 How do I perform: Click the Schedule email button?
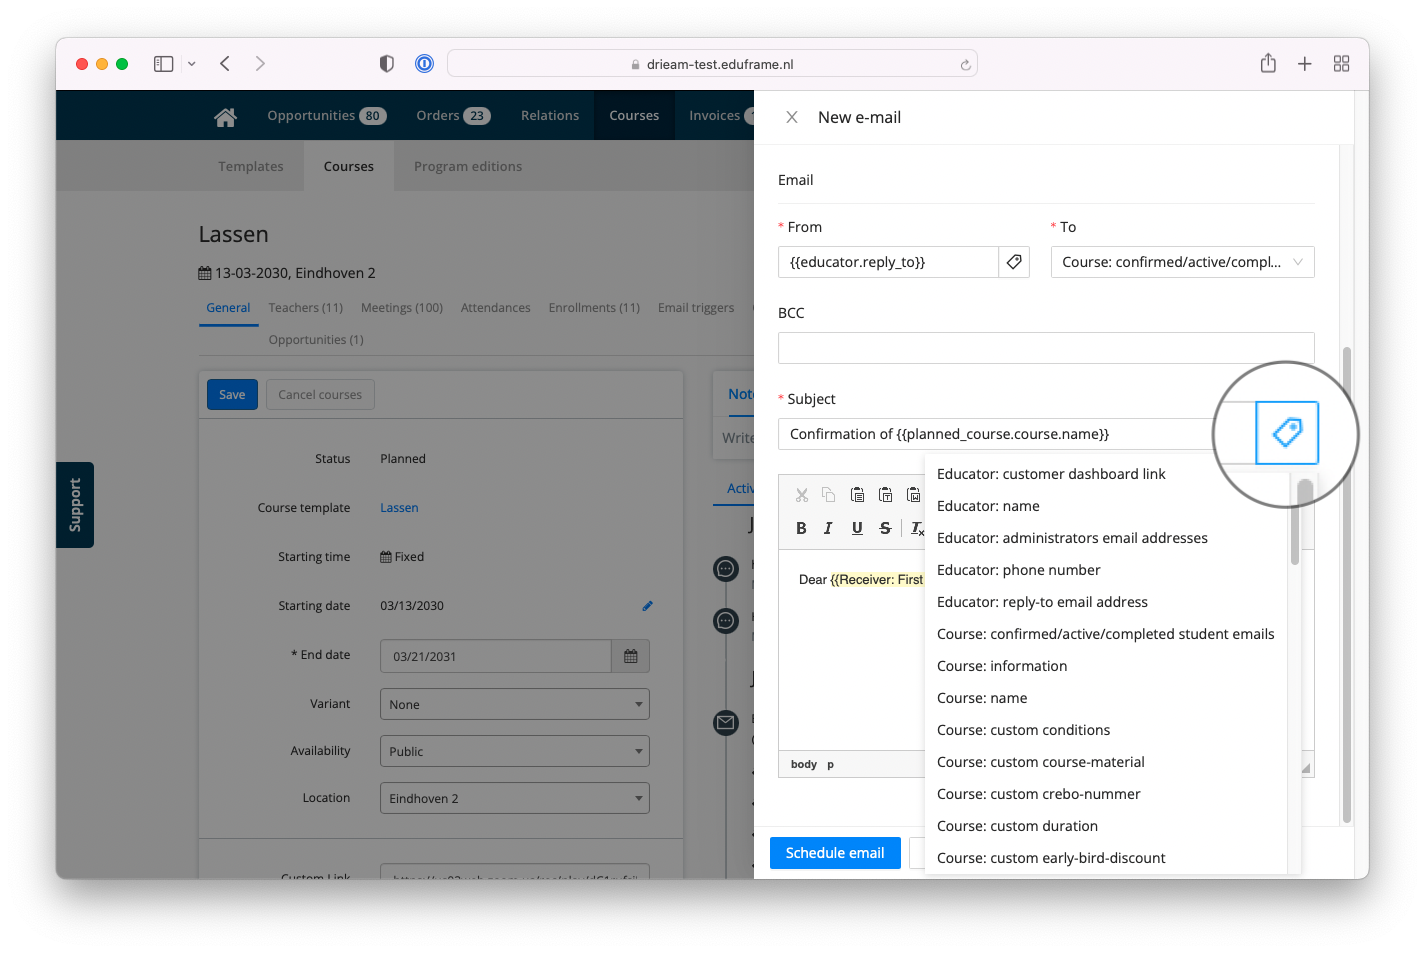(x=835, y=853)
